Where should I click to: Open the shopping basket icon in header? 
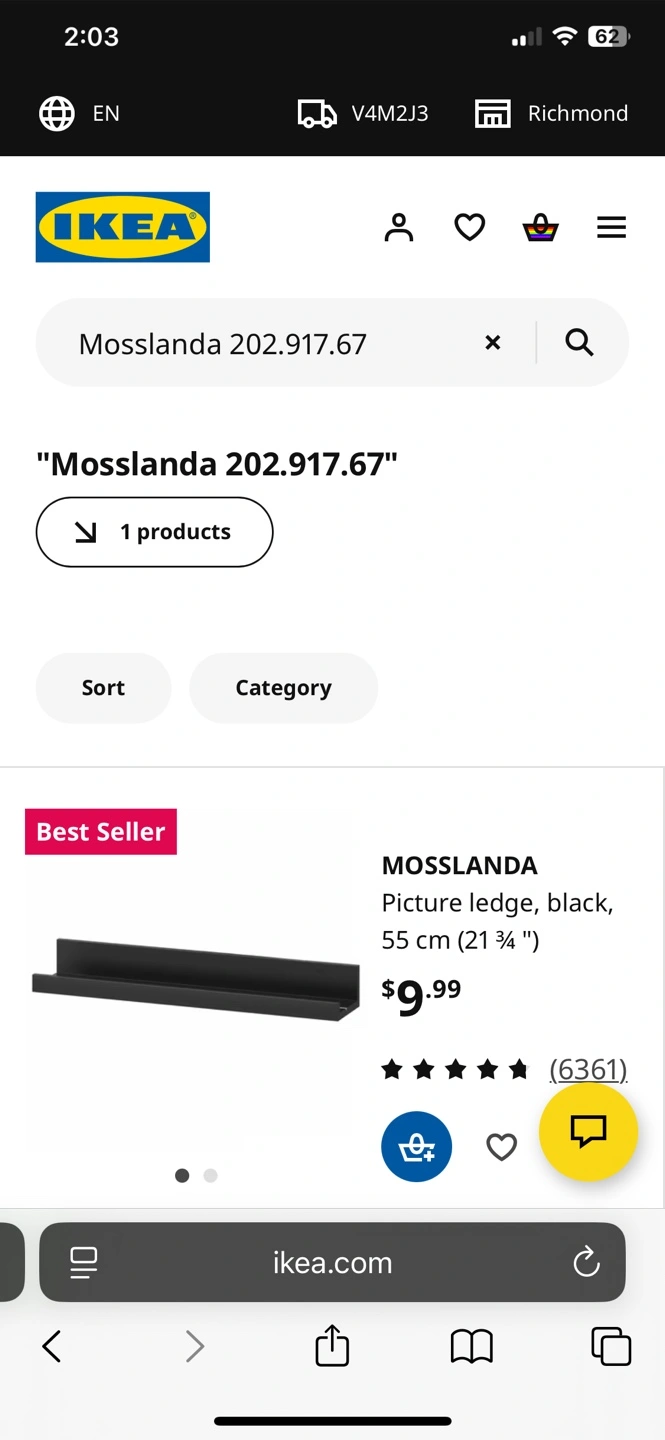pyautogui.click(x=540, y=228)
